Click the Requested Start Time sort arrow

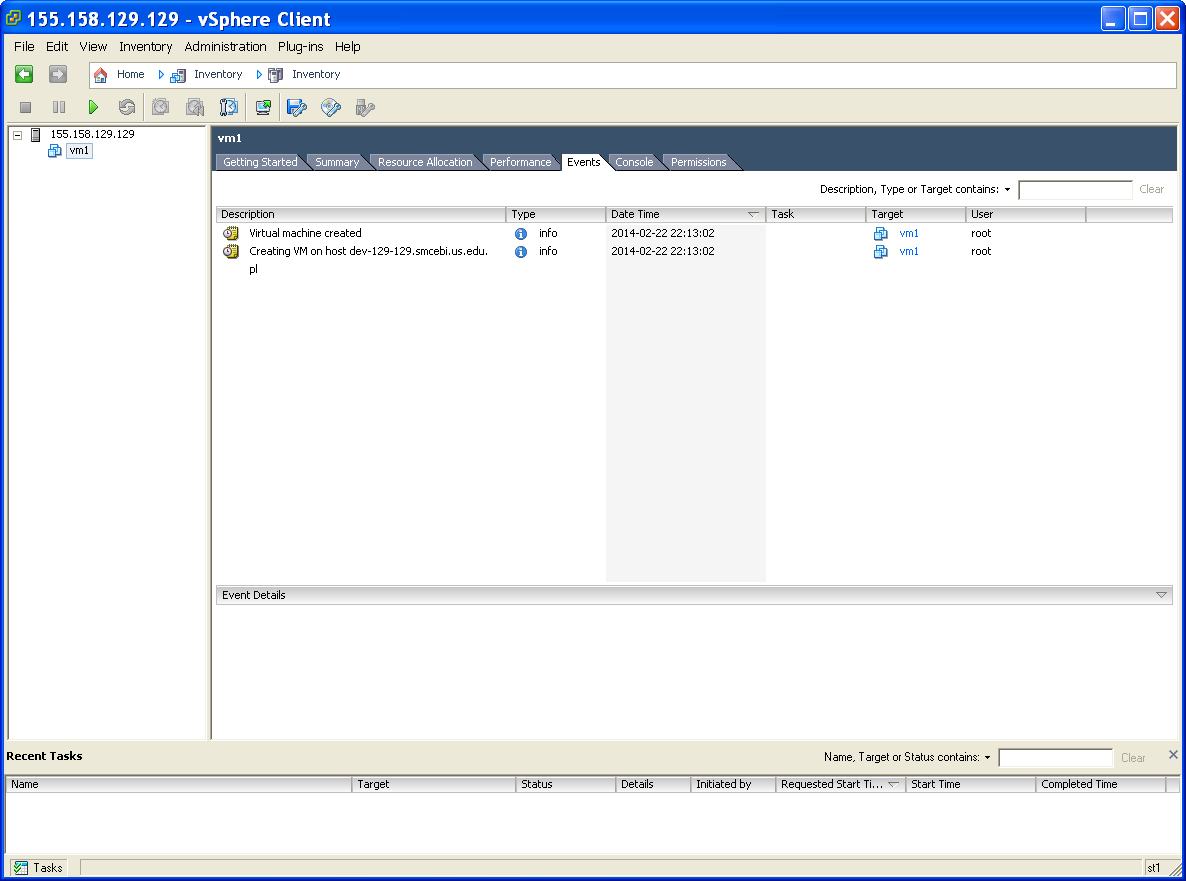point(893,785)
